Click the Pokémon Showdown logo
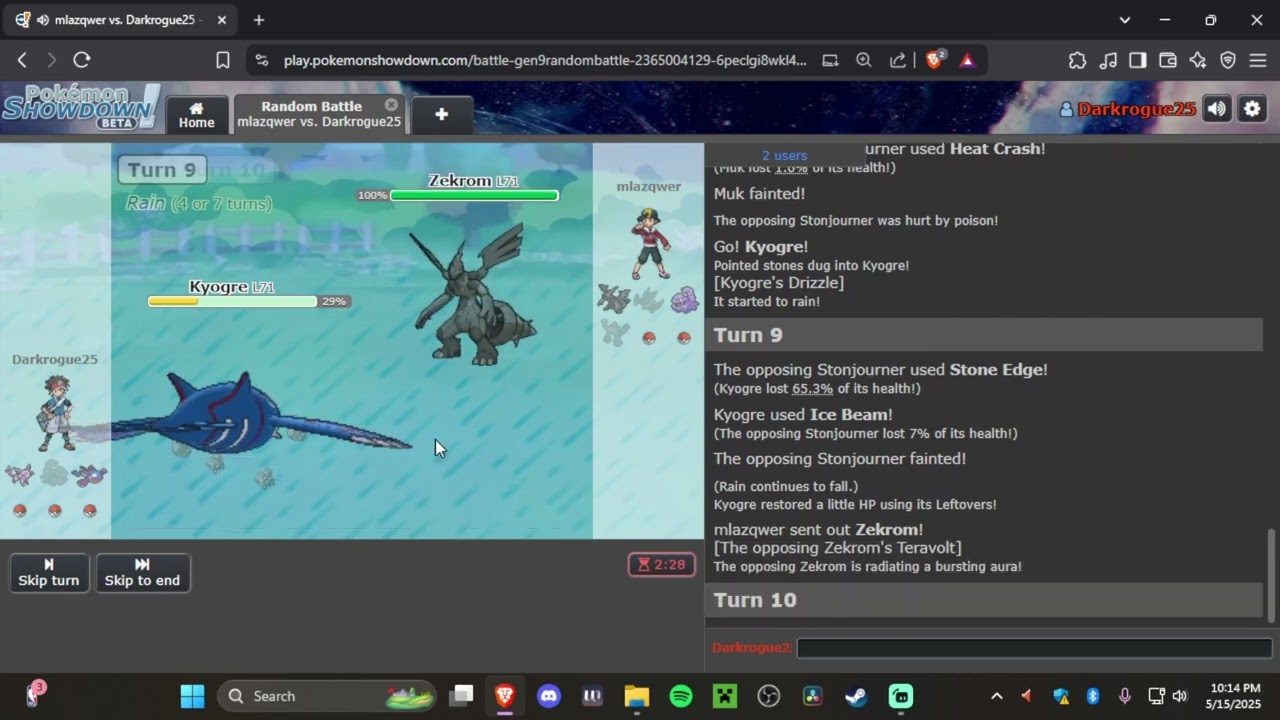The image size is (1280, 720). coord(80,107)
